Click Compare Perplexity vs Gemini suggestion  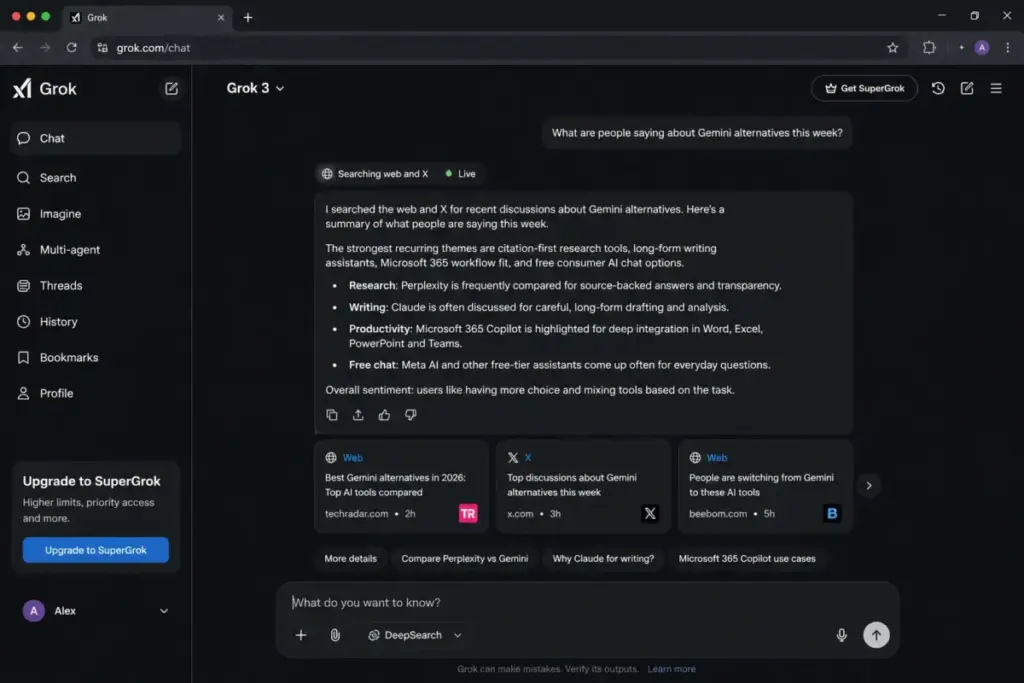click(x=464, y=558)
